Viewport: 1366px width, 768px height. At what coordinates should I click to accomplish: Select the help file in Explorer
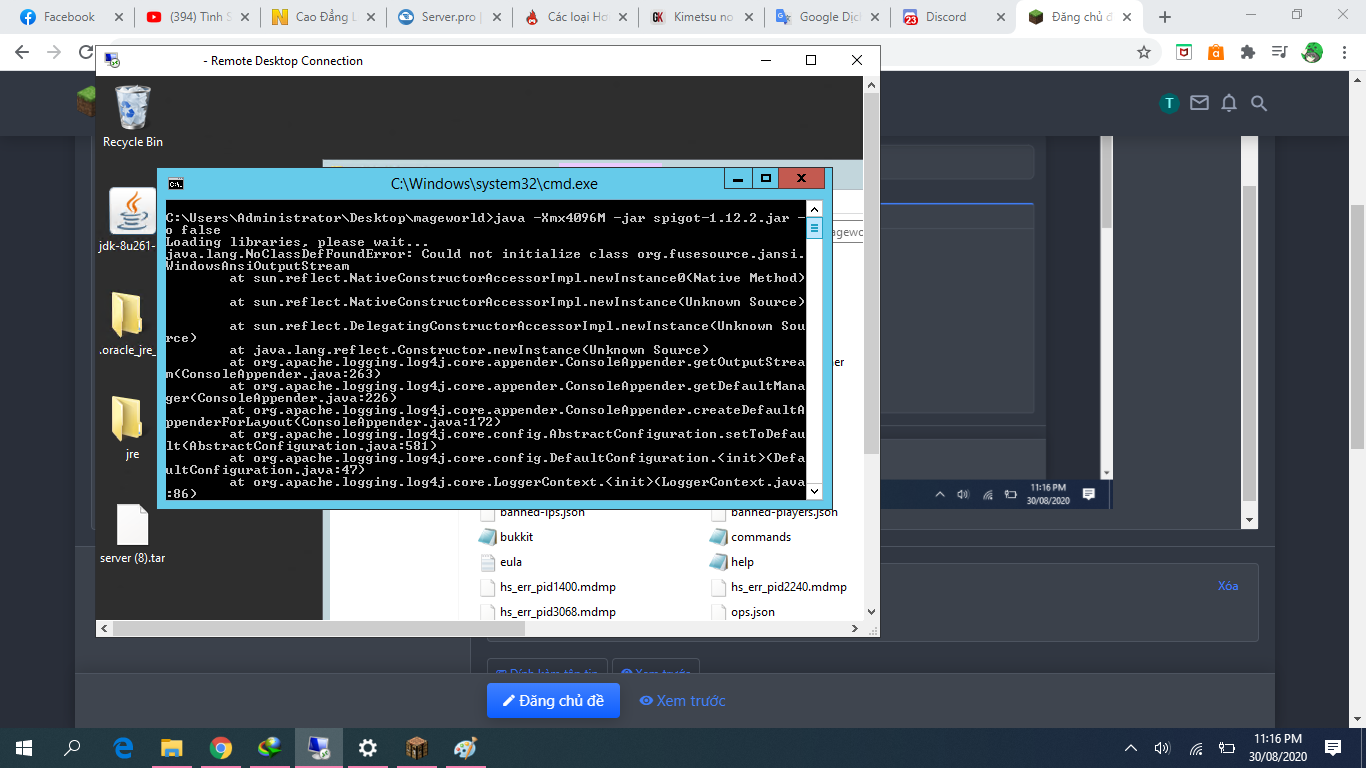coord(732,562)
